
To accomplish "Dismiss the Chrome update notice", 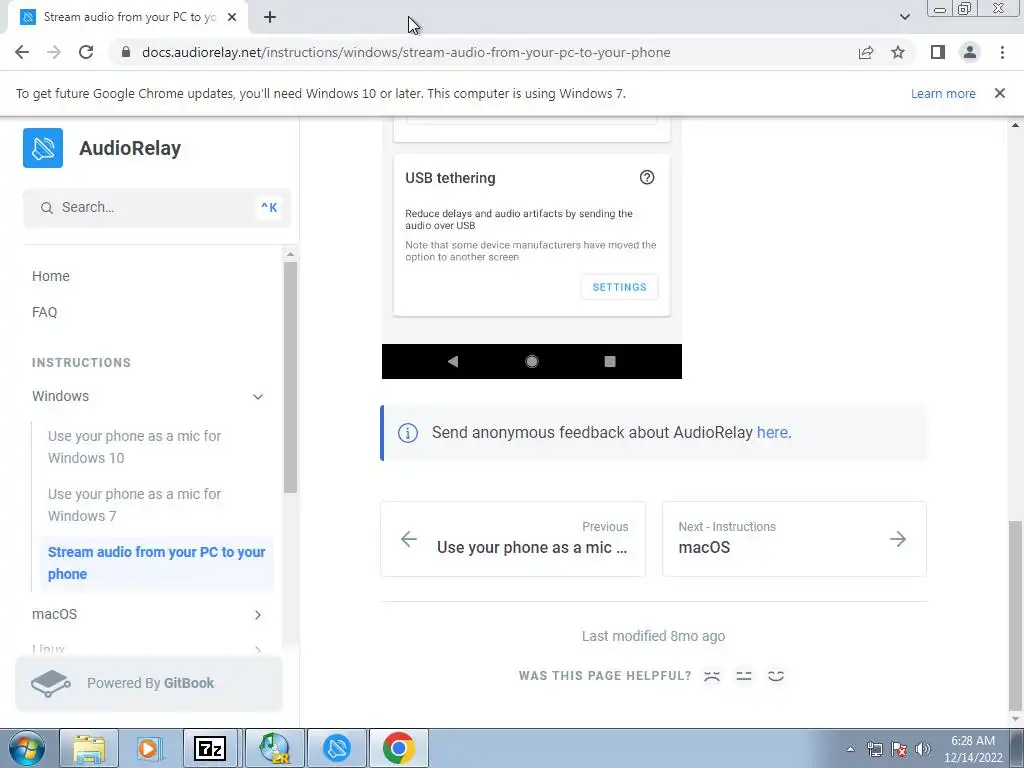I will [x=1000, y=93].
